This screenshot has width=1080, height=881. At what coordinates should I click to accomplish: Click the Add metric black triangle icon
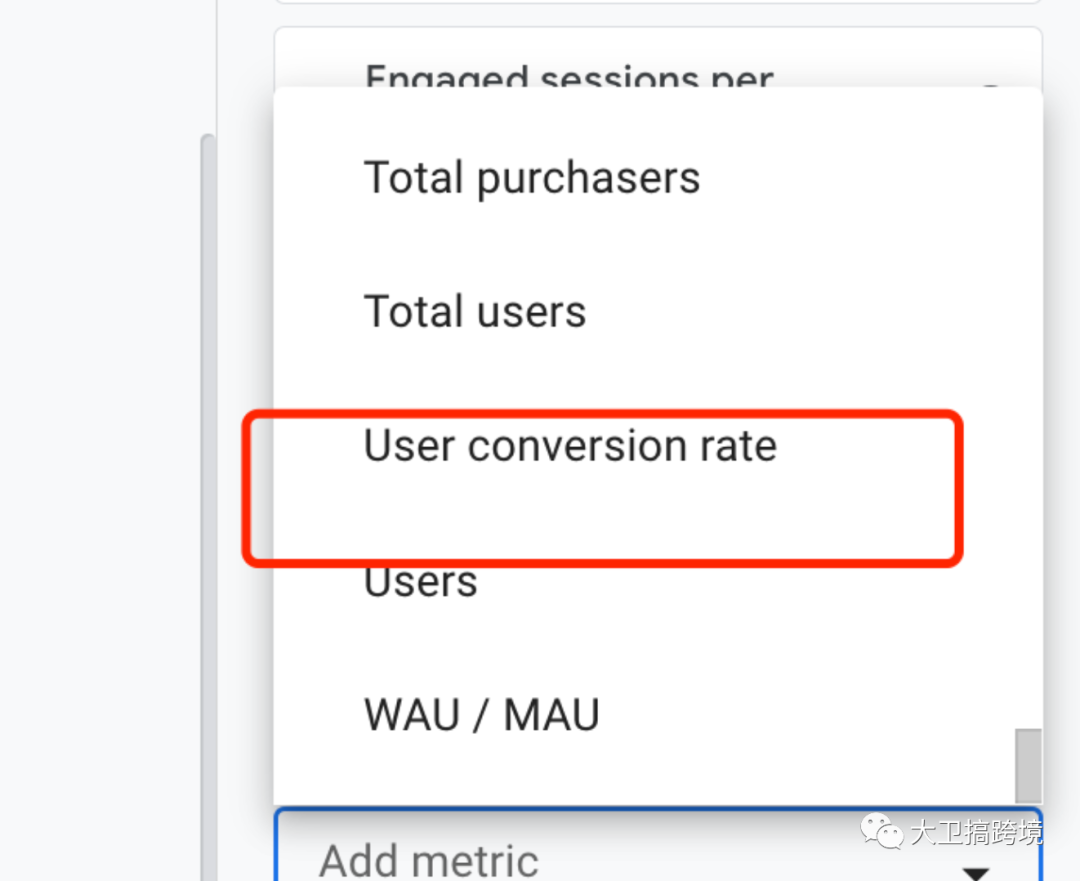coord(975,873)
